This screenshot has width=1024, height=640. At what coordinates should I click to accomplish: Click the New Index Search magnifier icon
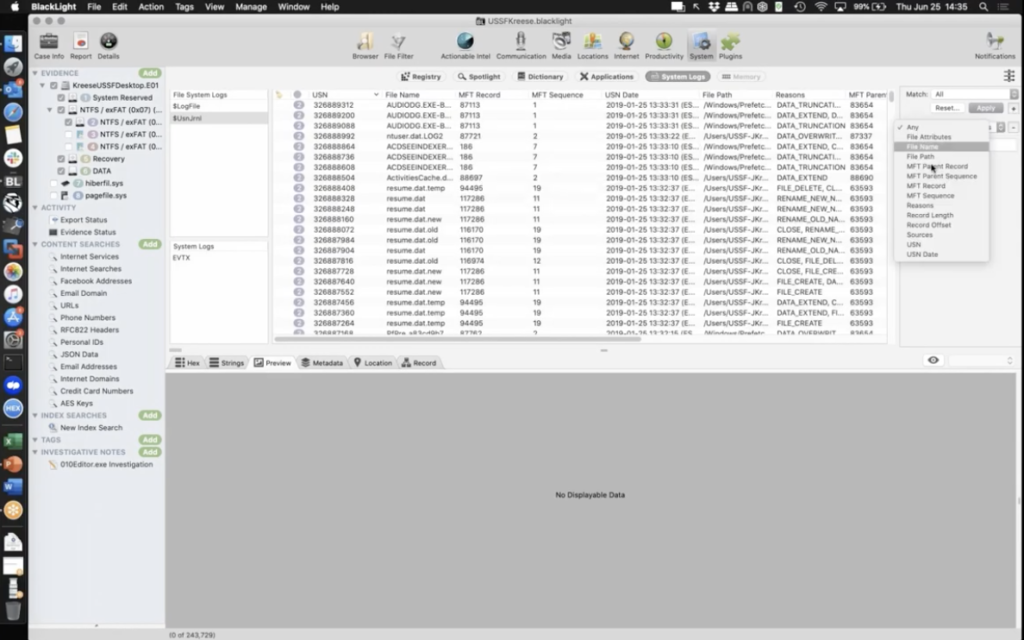coord(54,428)
